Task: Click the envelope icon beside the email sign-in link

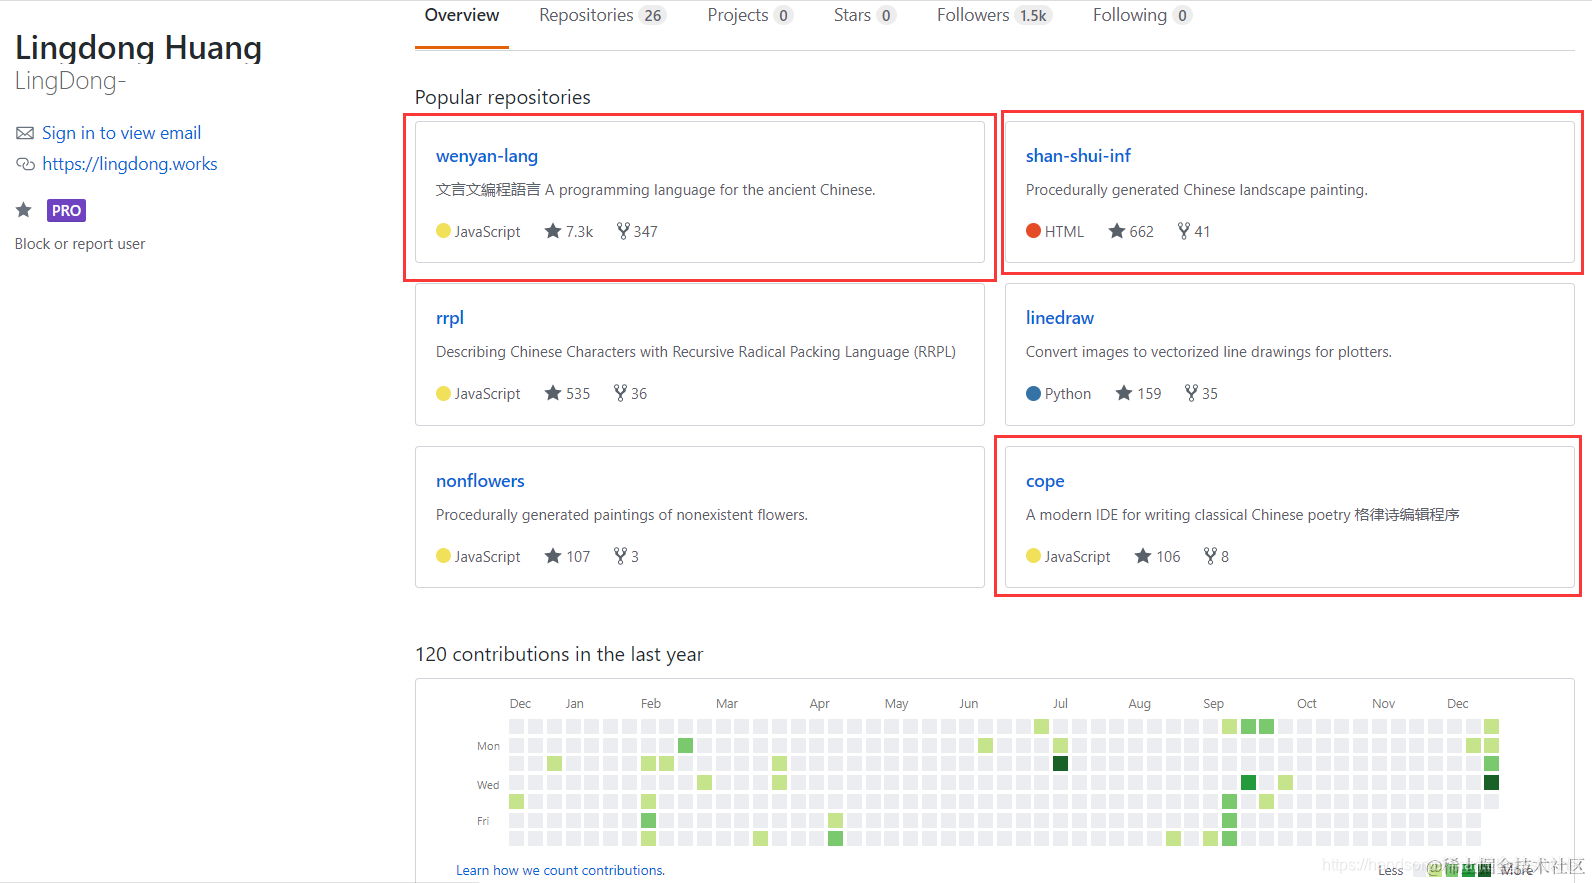Action: click(25, 133)
